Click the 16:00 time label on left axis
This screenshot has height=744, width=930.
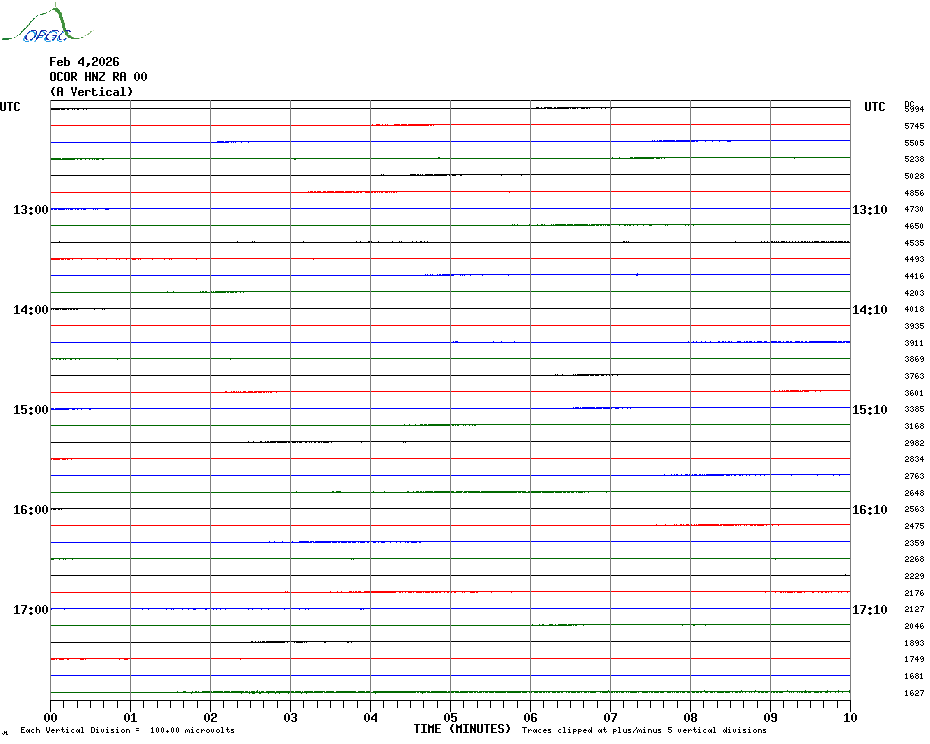pos(30,510)
